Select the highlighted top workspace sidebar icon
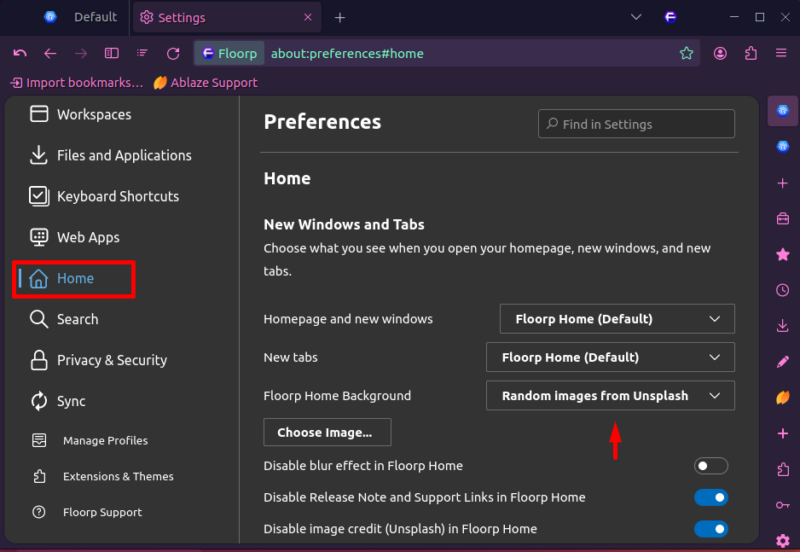 click(783, 110)
